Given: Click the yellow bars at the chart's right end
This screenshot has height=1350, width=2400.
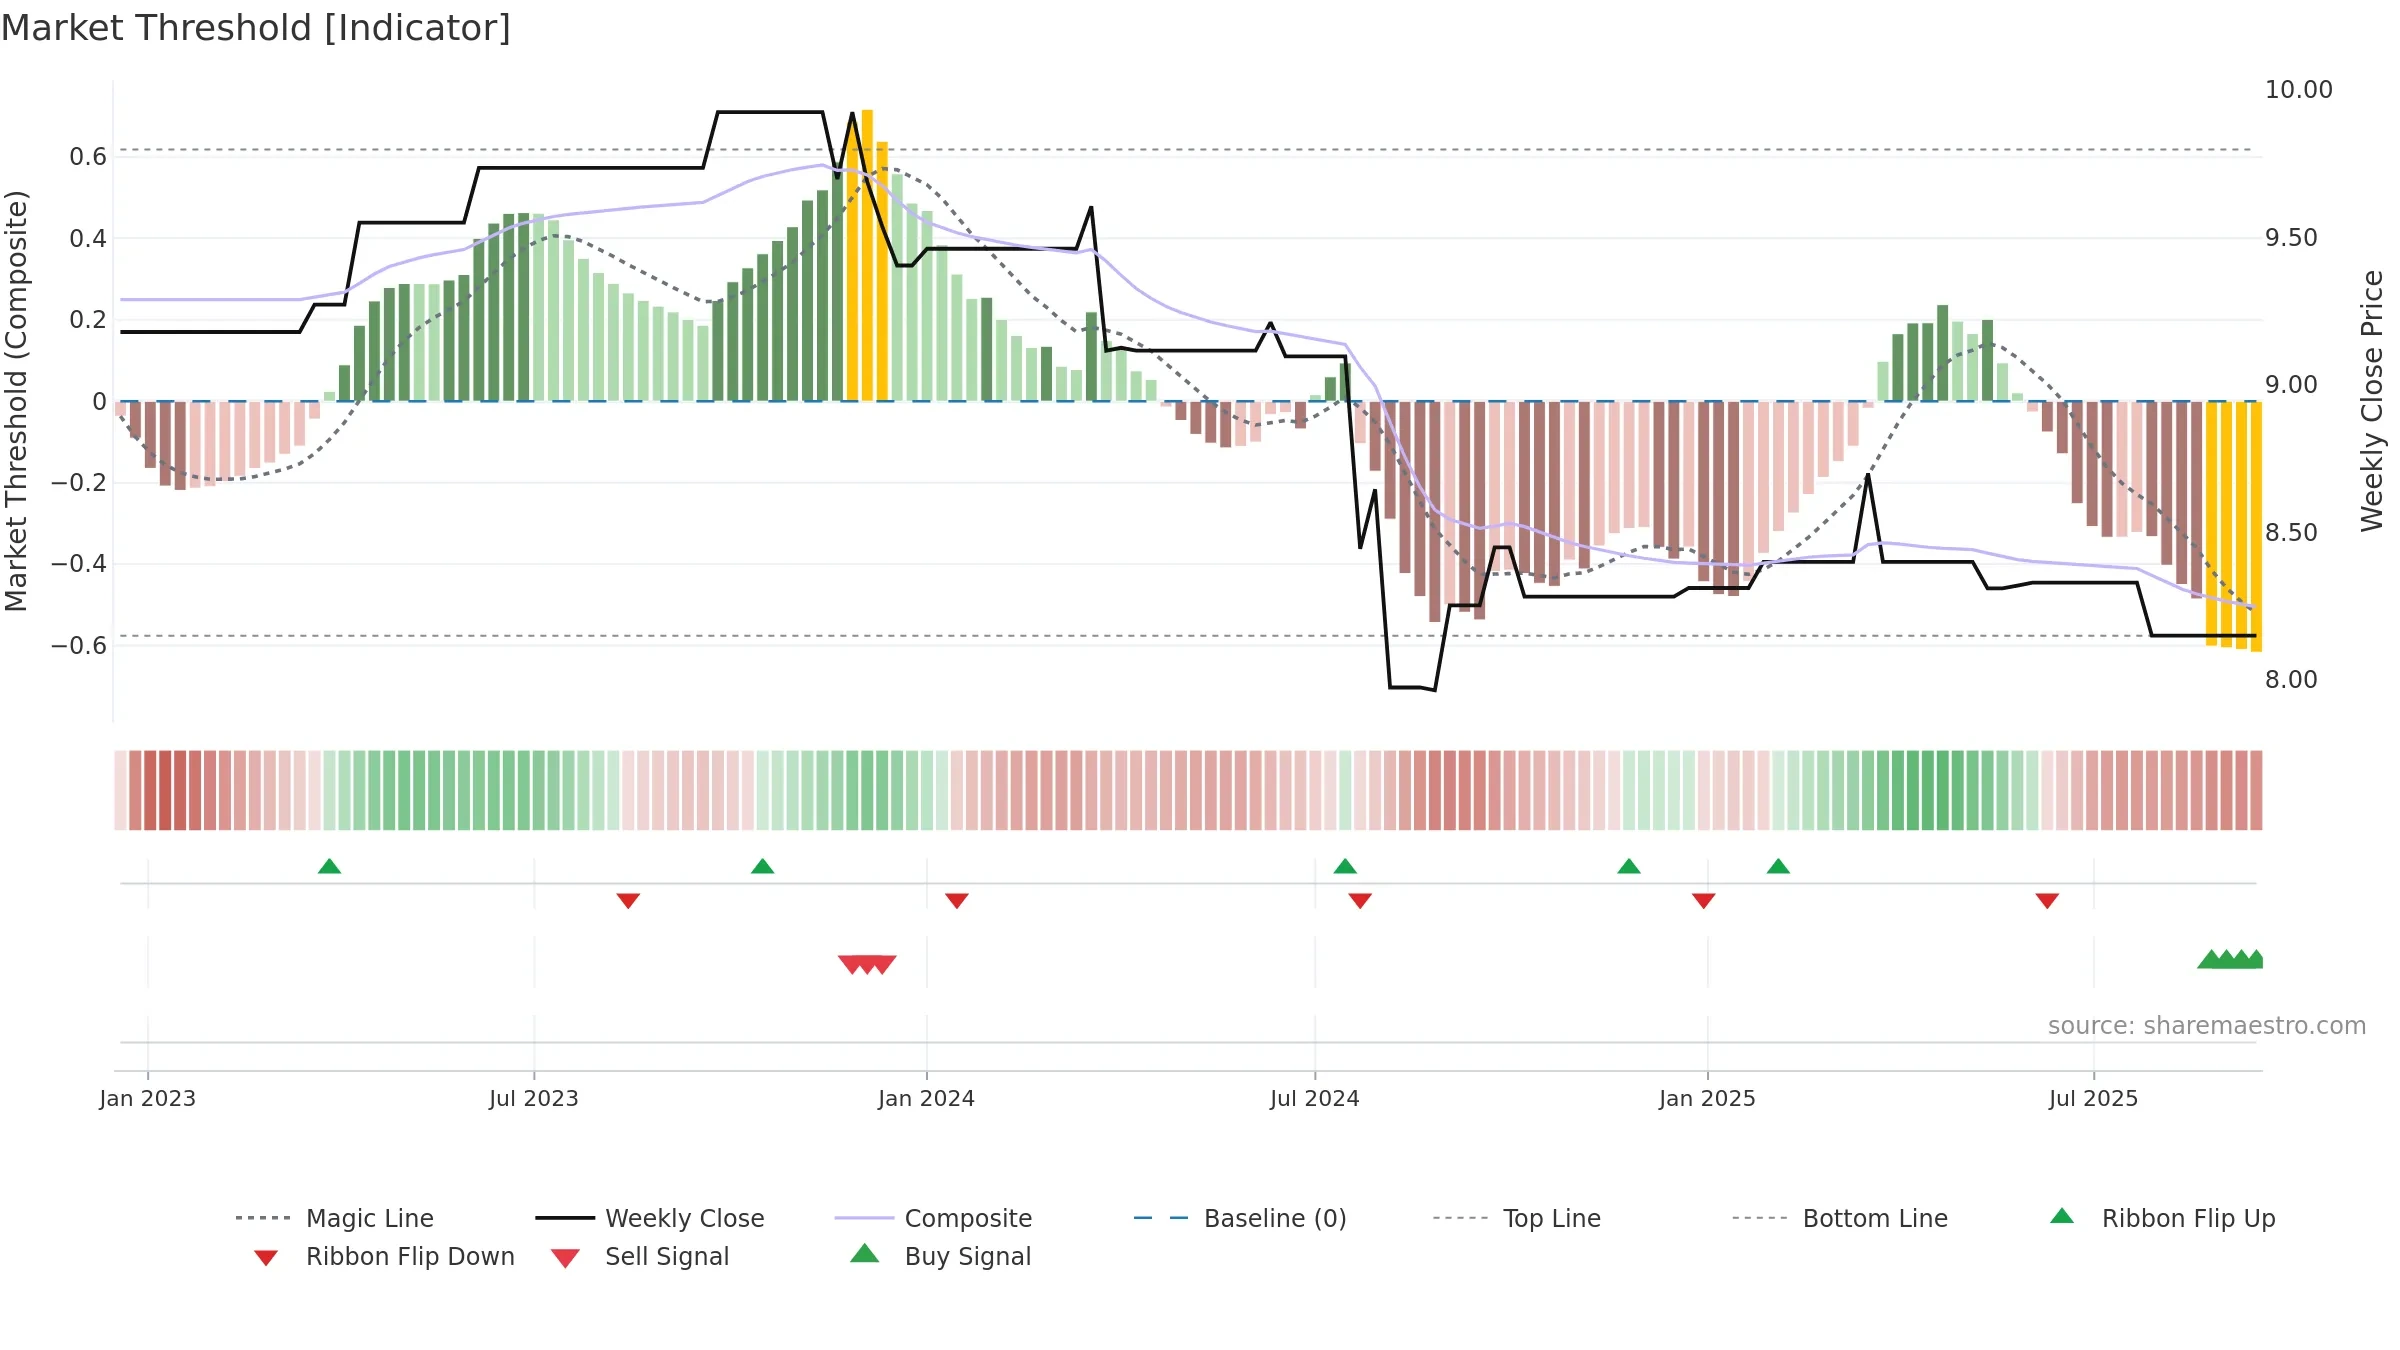Looking at the screenshot, I should (x=2234, y=526).
